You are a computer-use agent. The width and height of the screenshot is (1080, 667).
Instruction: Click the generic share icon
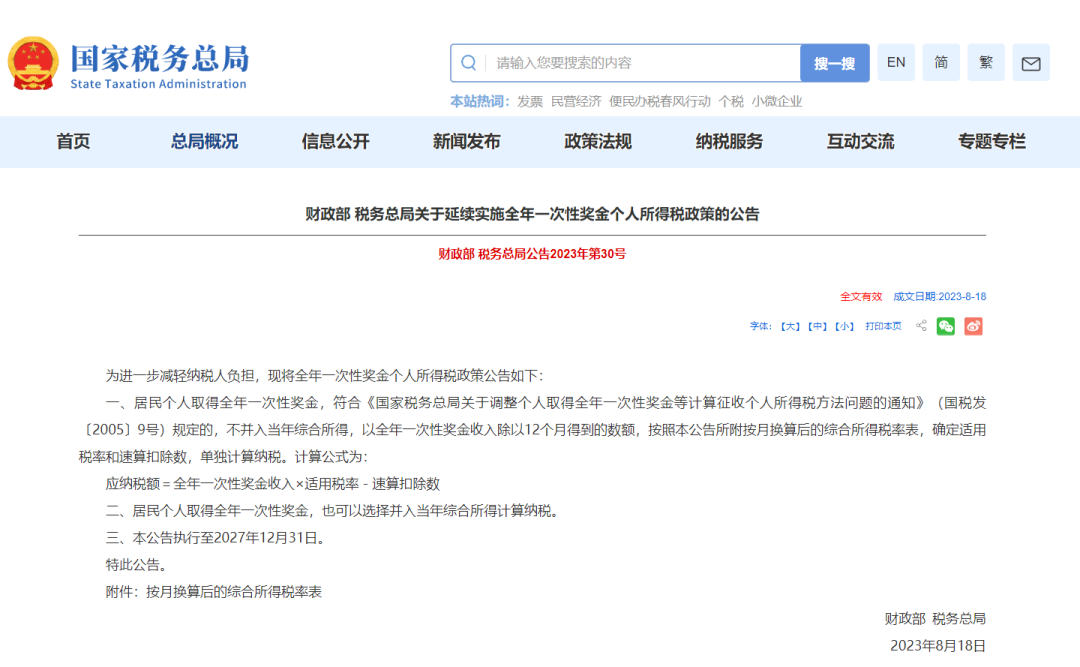921,326
